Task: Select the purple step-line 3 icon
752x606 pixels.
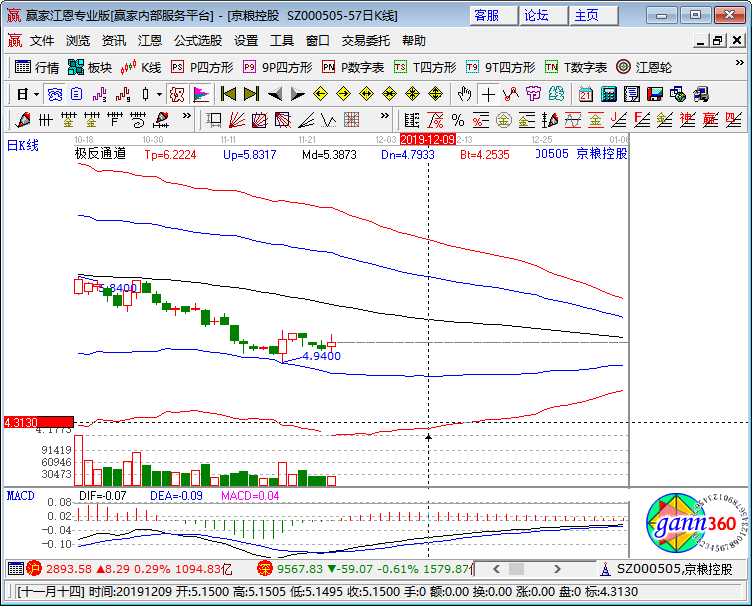Action: 100,94
